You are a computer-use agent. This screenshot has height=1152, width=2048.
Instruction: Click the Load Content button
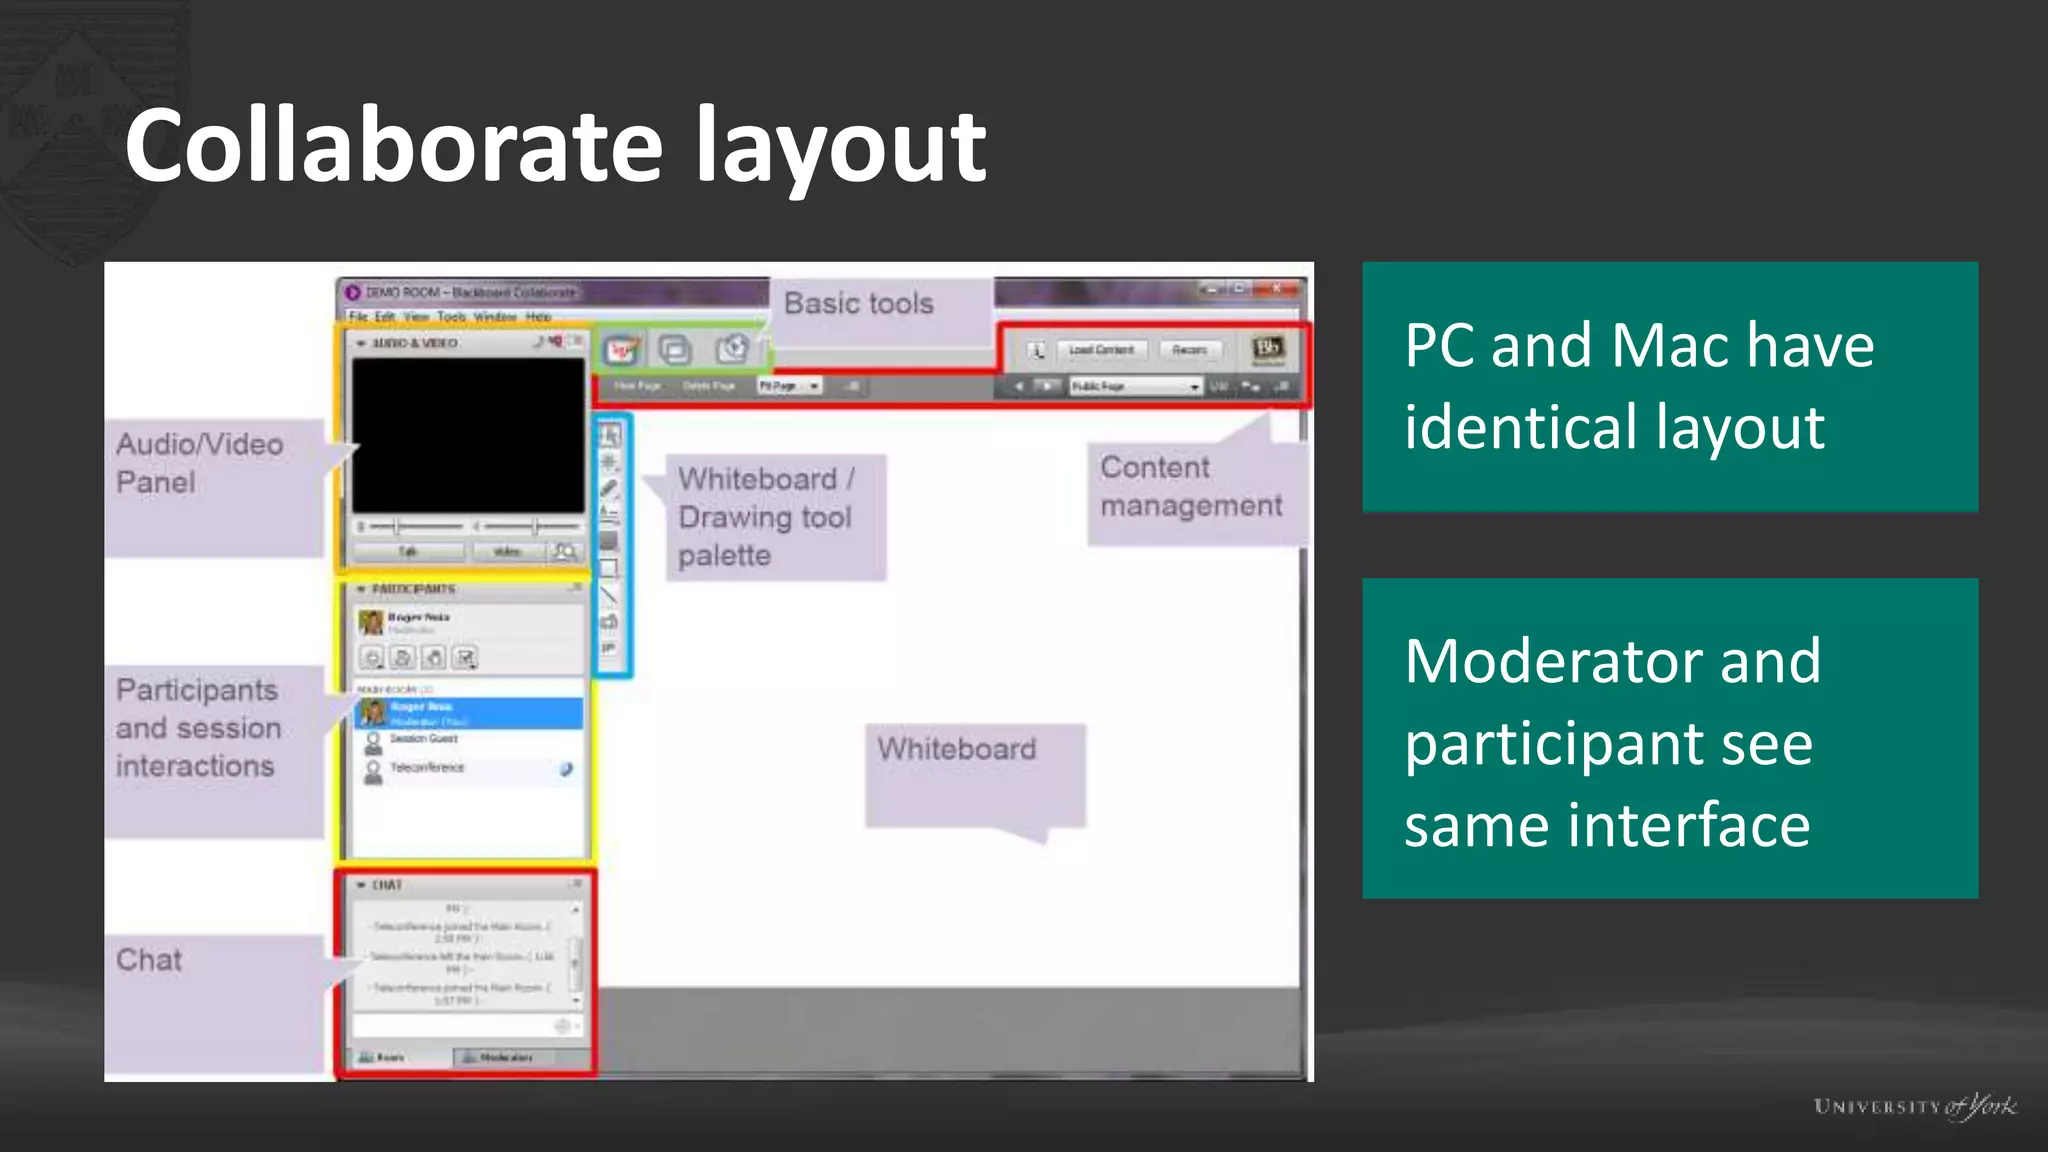pos(1101,350)
